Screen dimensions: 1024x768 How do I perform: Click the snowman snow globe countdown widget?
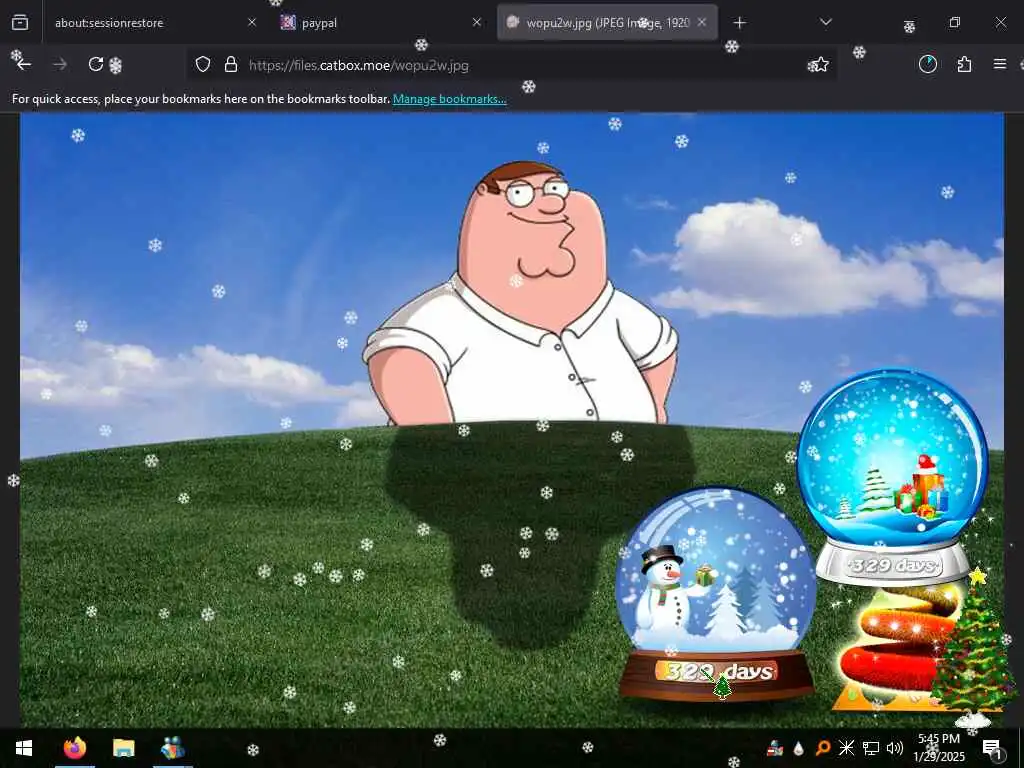[x=716, y=594]
